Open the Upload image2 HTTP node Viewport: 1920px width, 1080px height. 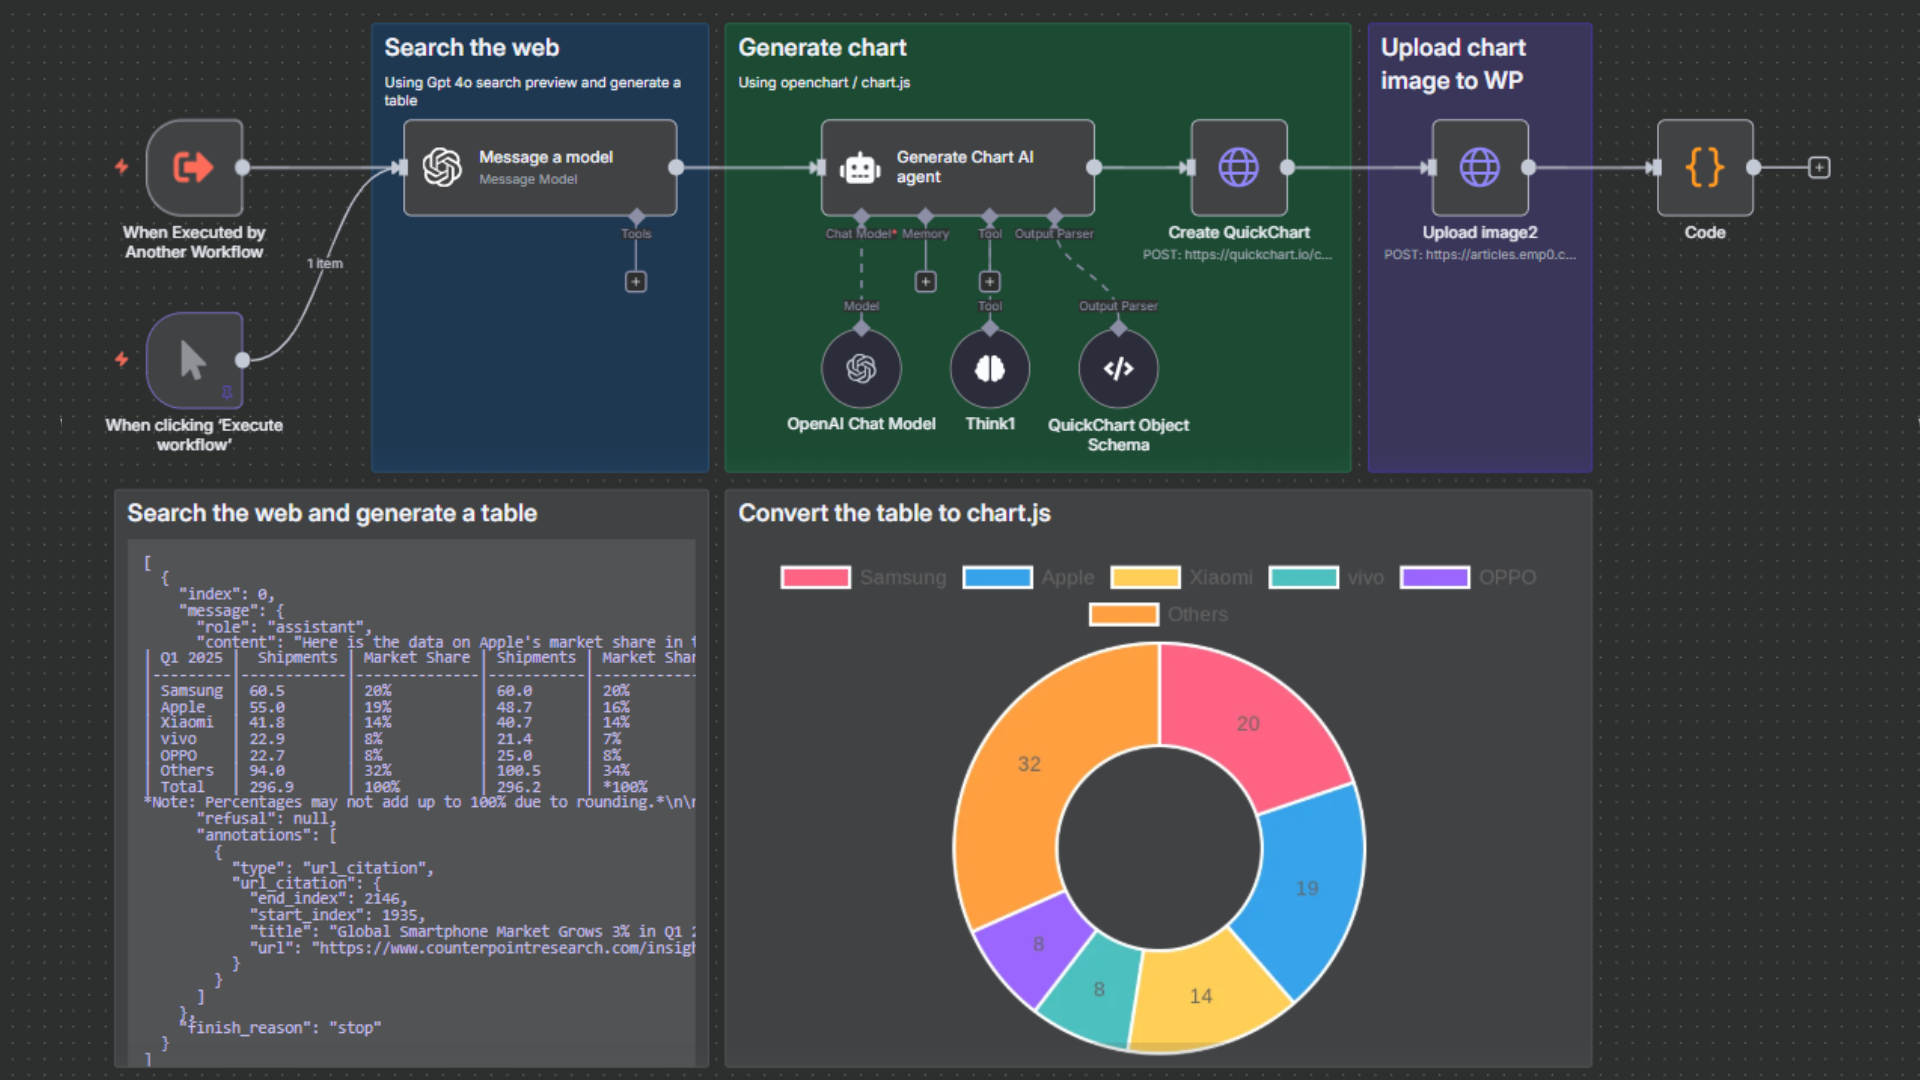(x=1480, y=167)
